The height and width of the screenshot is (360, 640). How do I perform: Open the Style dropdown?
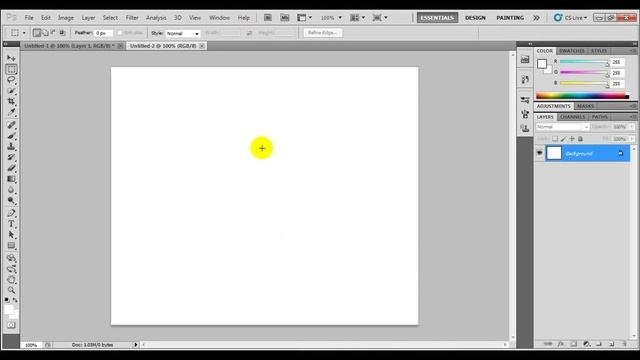[183, 33]
